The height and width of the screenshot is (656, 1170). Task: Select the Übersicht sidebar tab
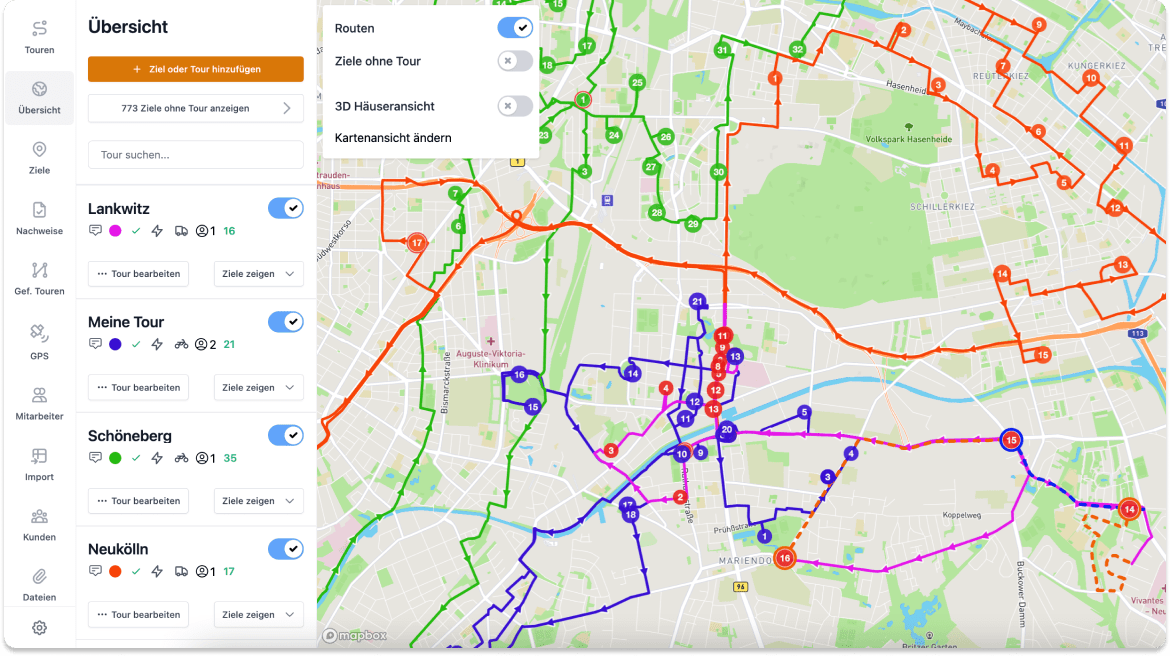tap(40, 98)
